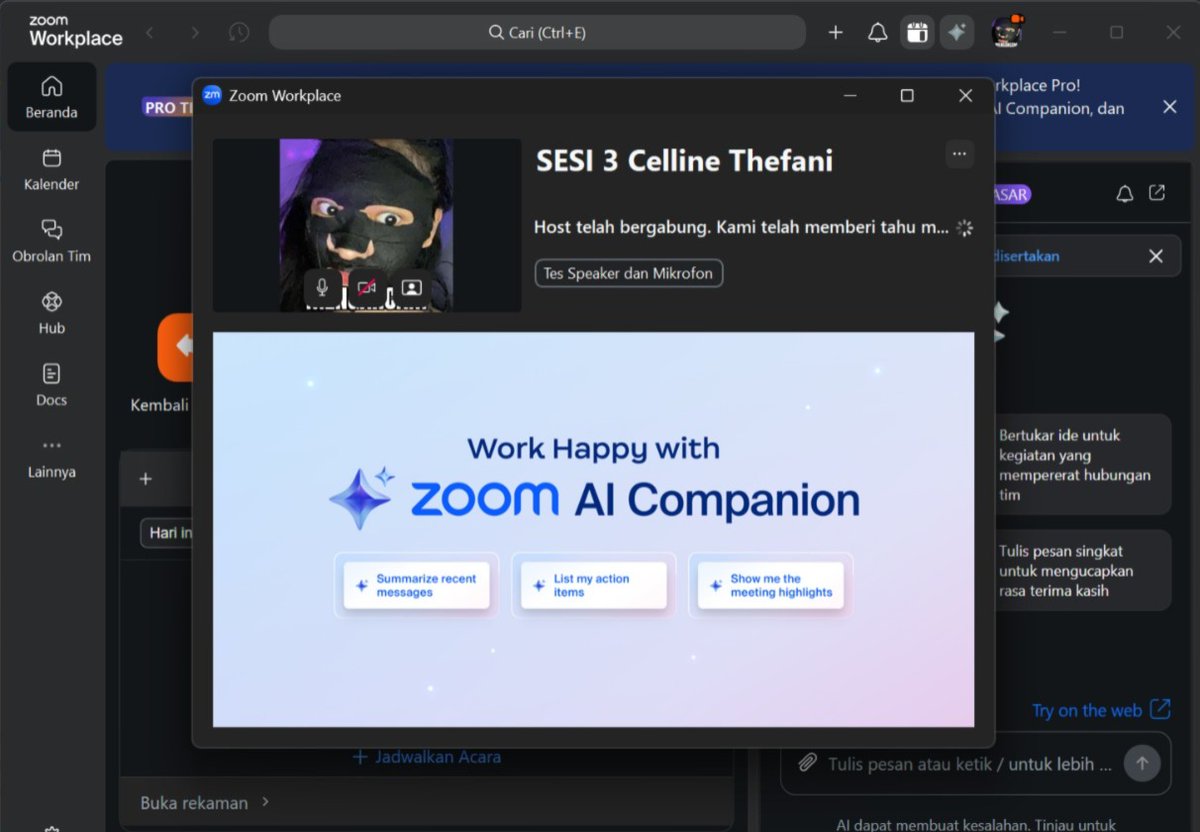Viewport: 1200px width, 832px height.
Task: Toggle camera in video preview
Action: [x=366, y=288]
